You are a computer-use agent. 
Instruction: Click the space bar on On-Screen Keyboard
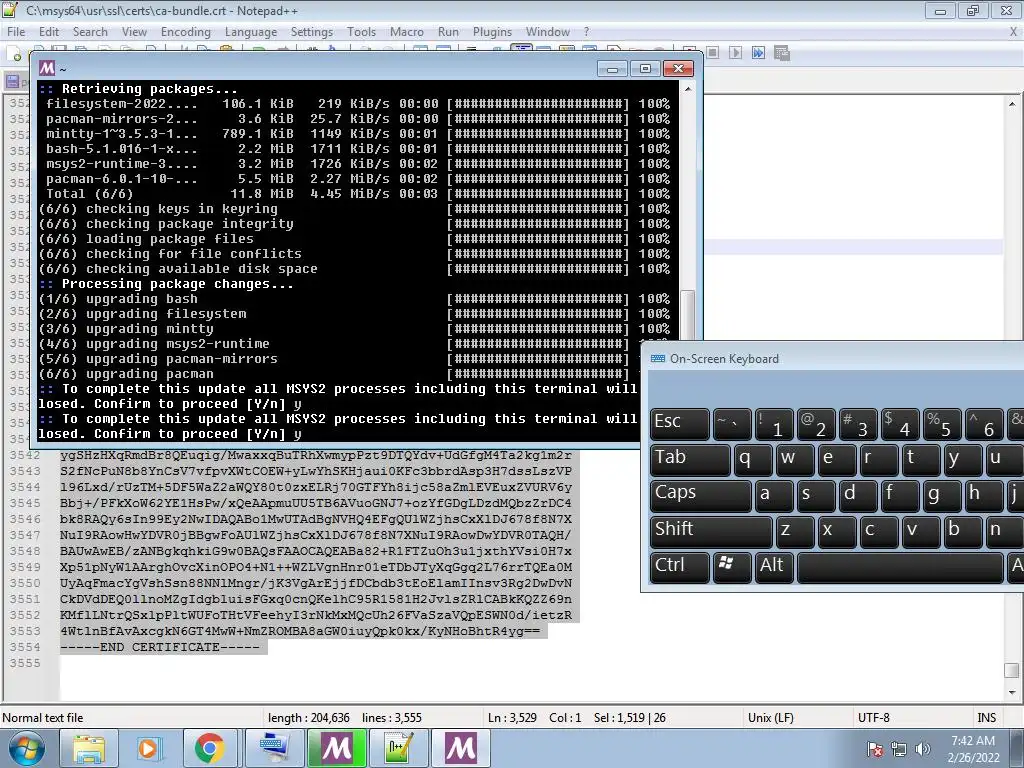[900, 566]
